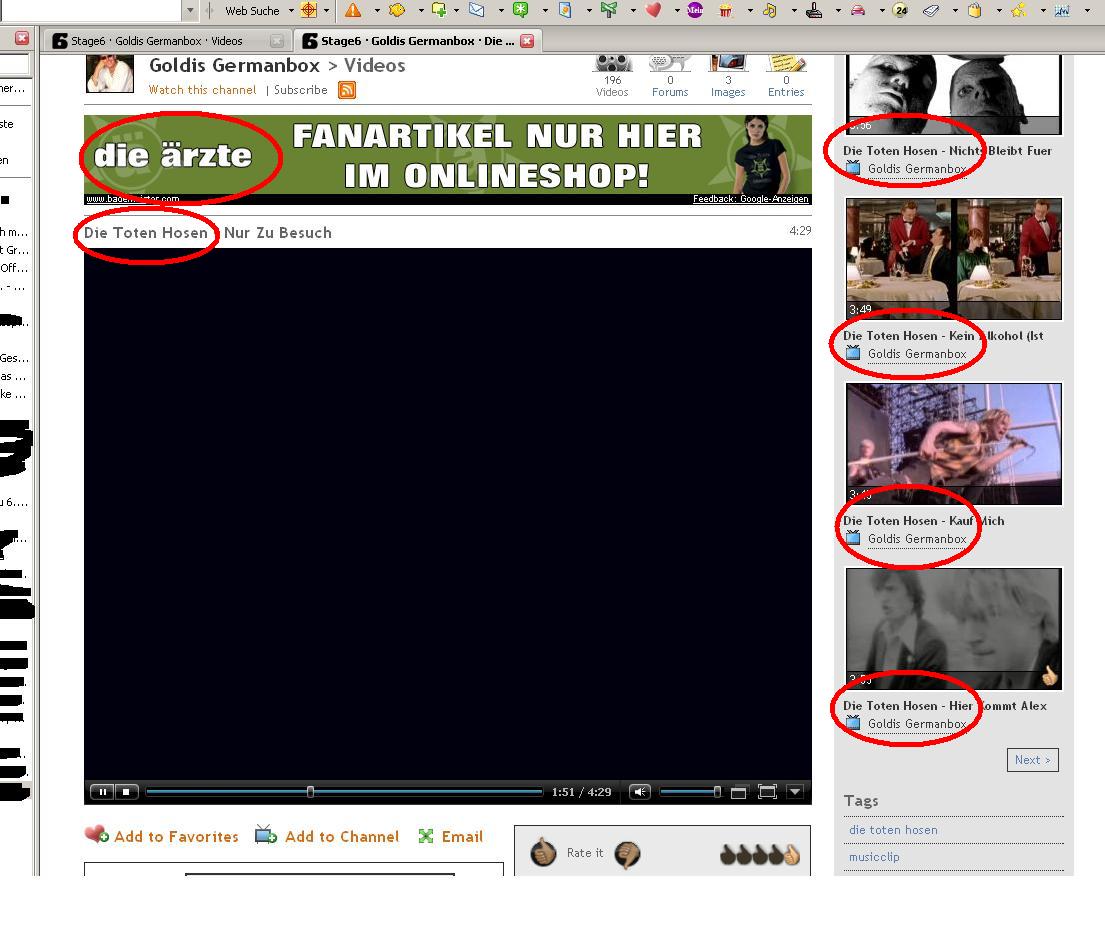1105x948 pixels.
Task: Click the green plus speech-bubble toolbar icon
Action: [439, 10]
